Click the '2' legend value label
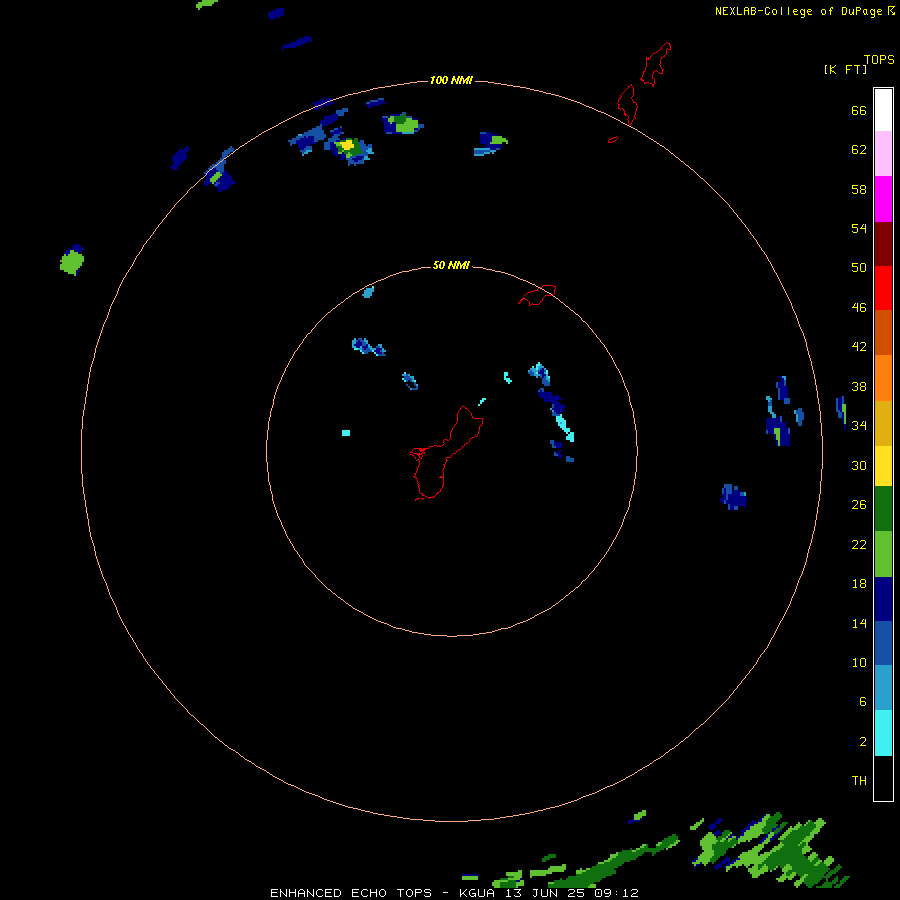Screen dimensions: 900x900 [x=863, y=742]
